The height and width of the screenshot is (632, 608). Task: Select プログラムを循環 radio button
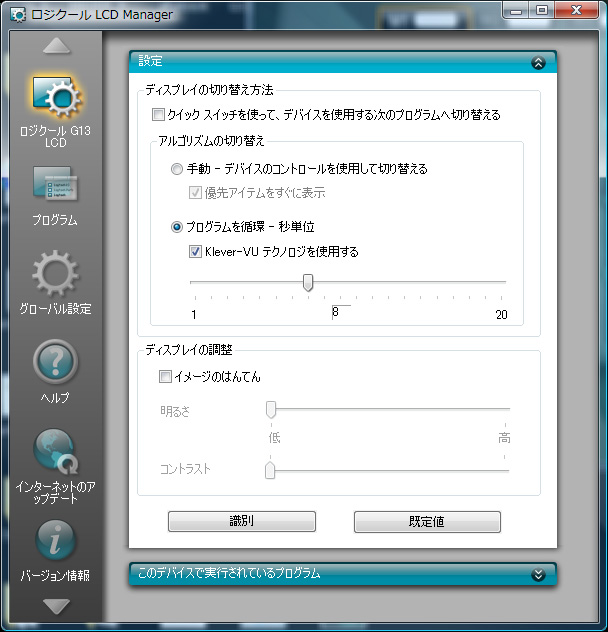[x=178, y=227]
